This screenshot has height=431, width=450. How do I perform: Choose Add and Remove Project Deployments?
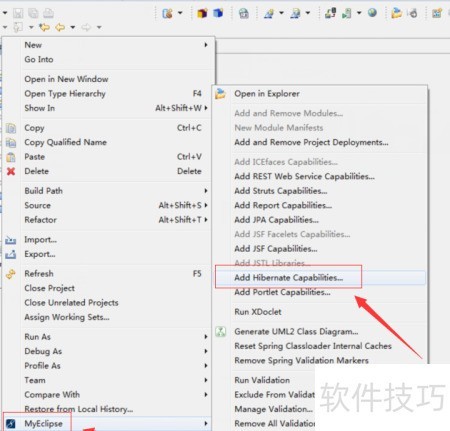[x=311, y=143]
